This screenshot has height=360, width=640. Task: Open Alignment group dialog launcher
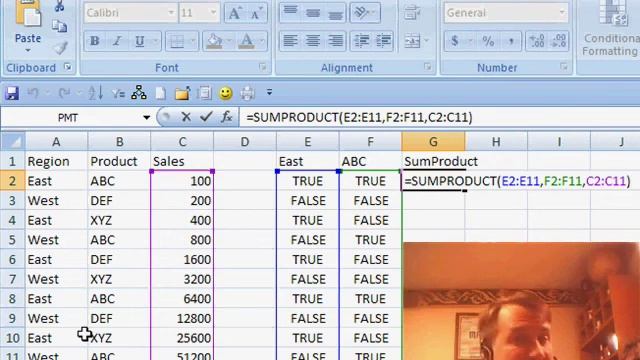pos(427,67)
